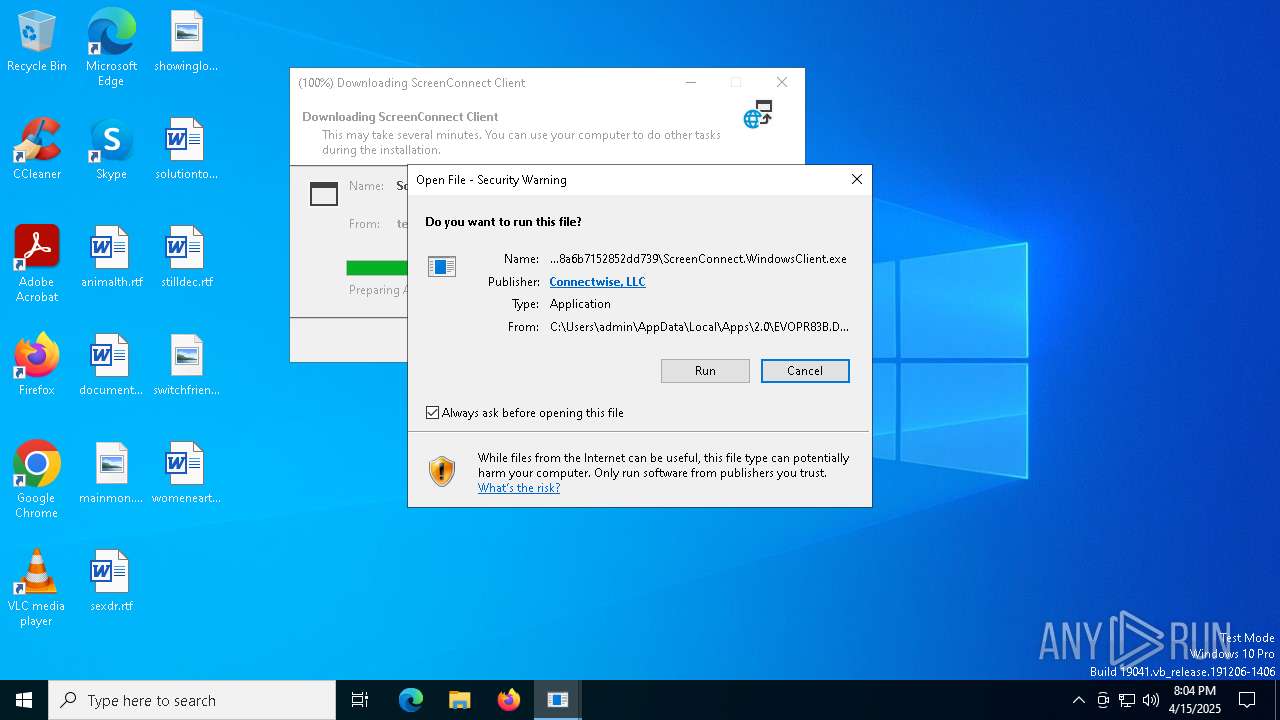Launch the Firefox desktop shortcut

(x=37, y=366)
